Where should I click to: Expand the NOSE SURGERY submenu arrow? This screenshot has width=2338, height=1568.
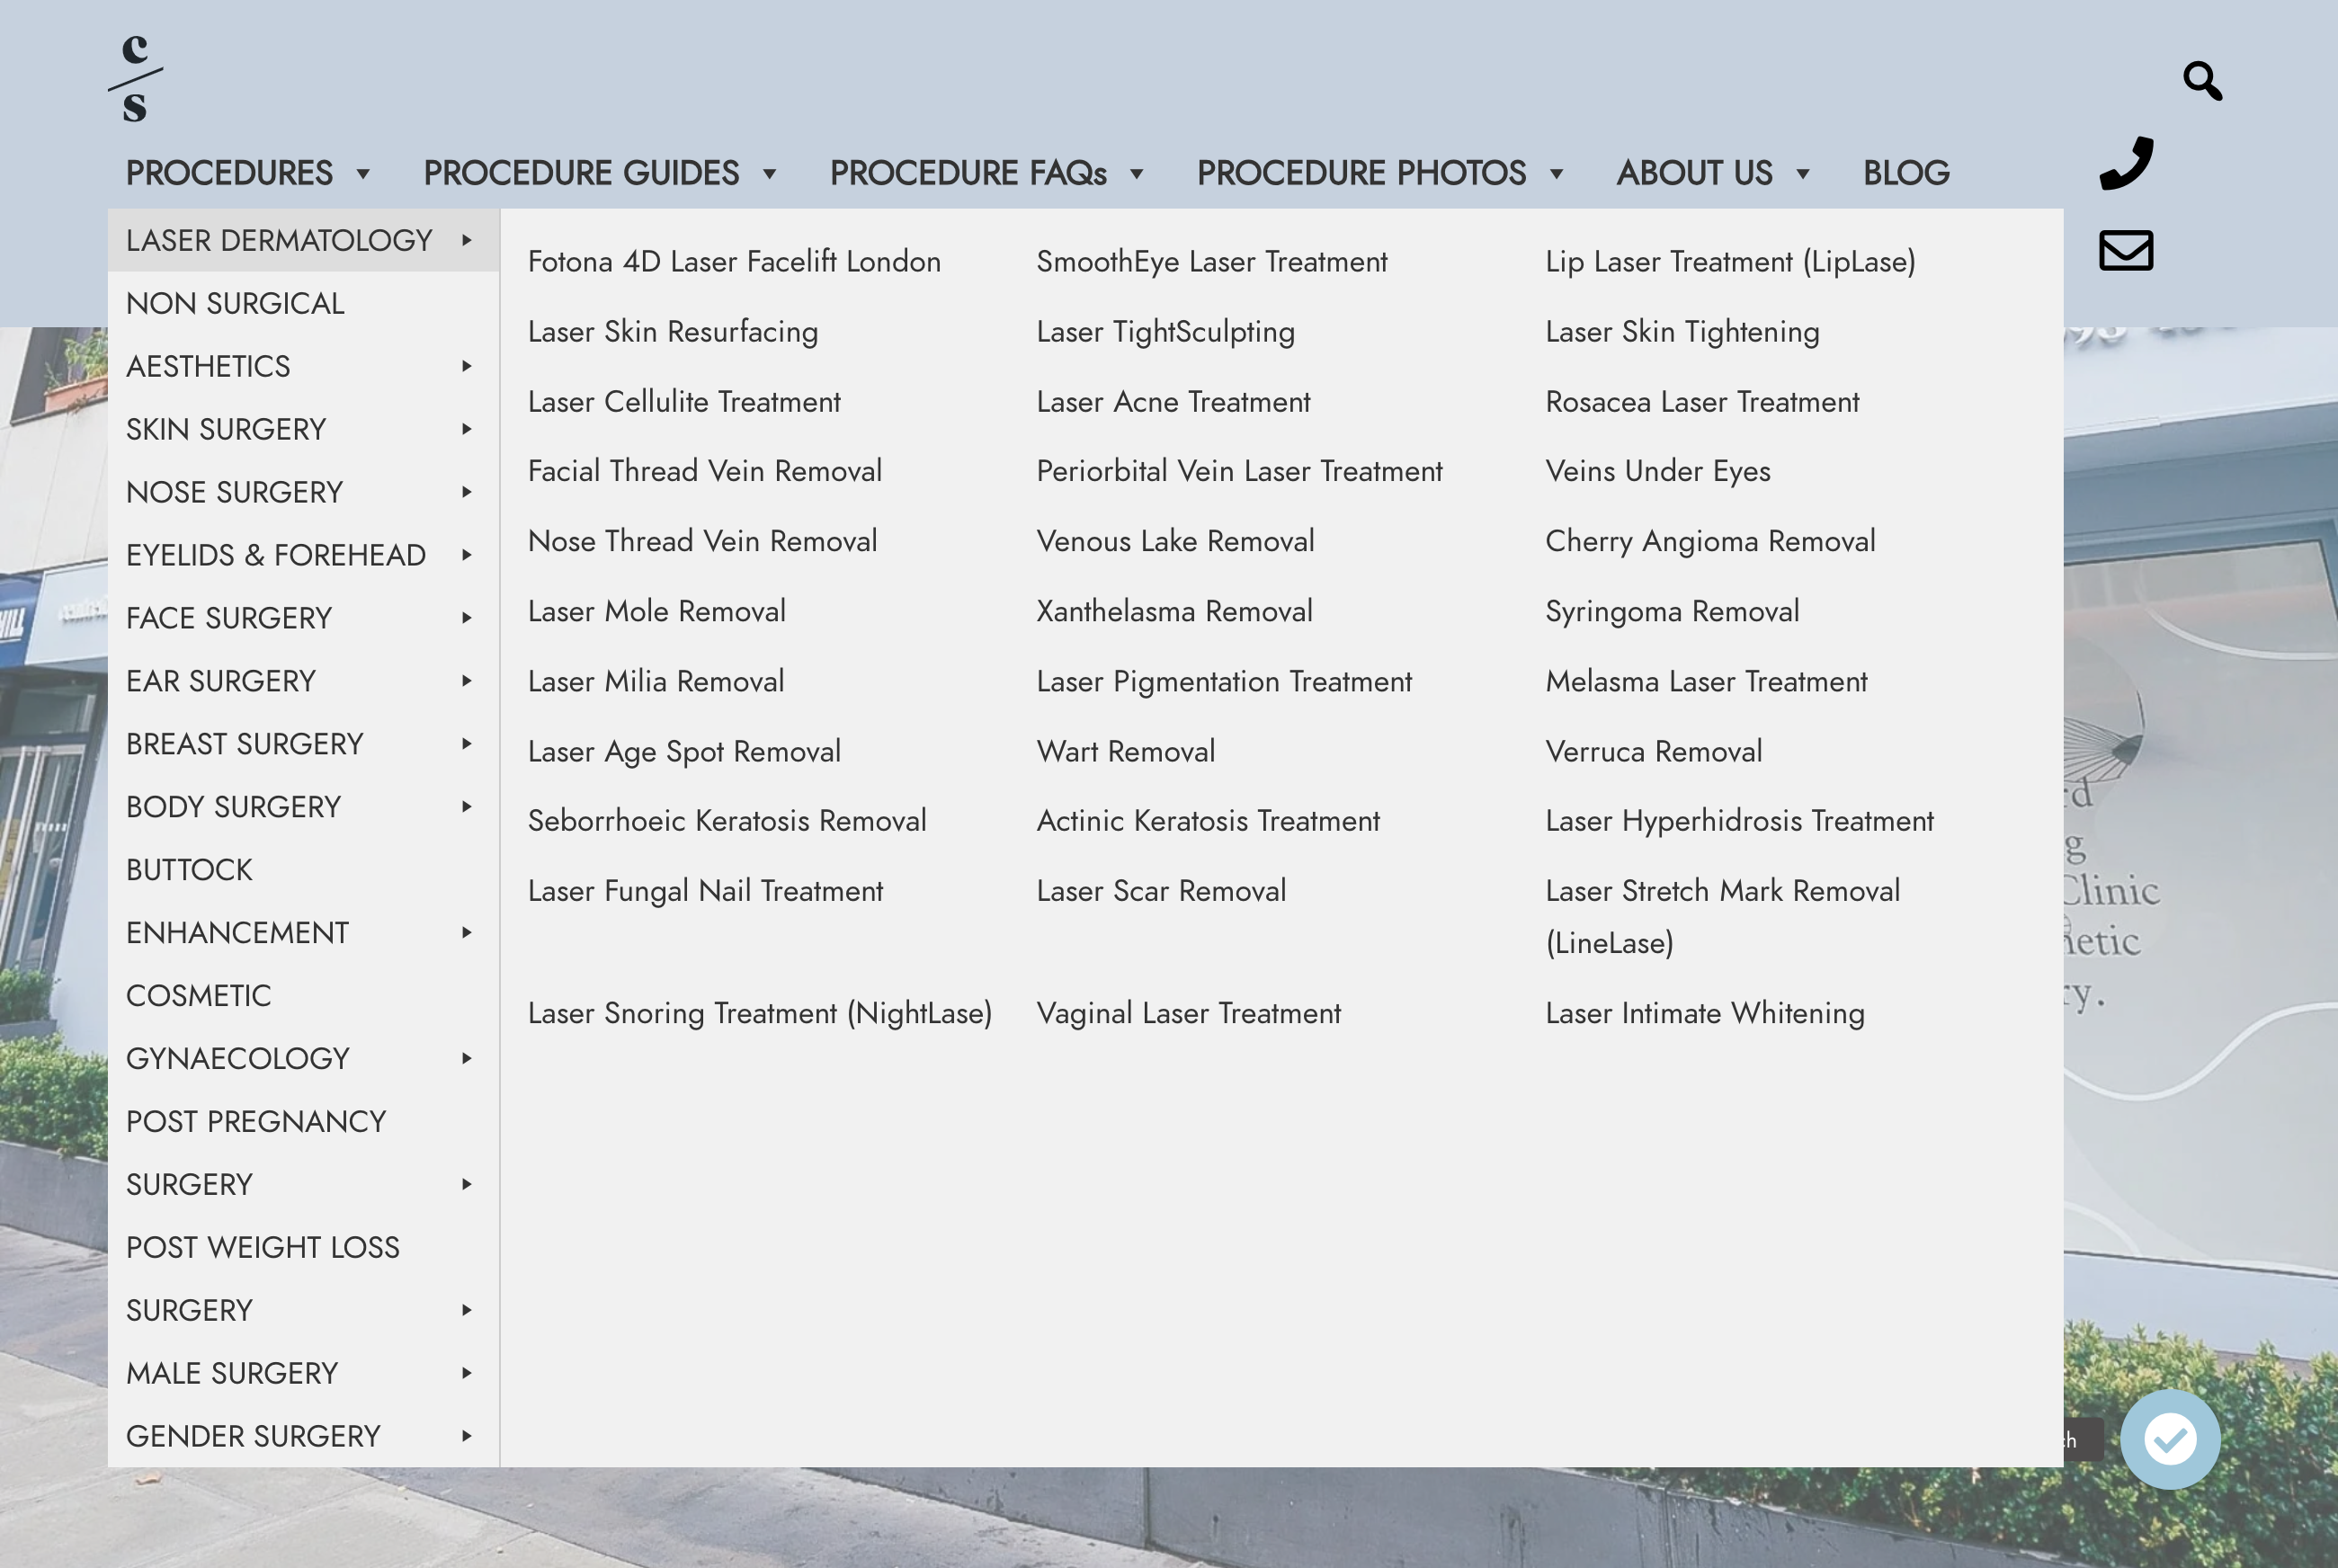coord(466,492)
